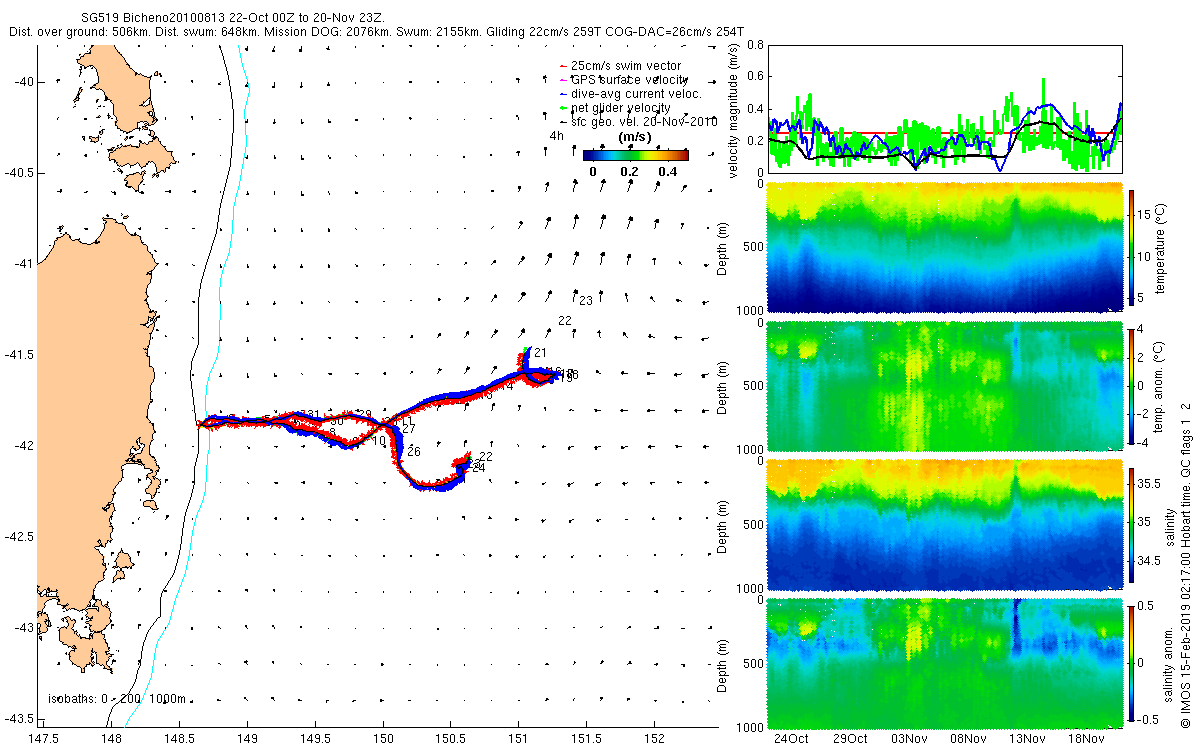Click the '148.5' longitude tick label
Screen dimensions: 1200x750
(x=179, y=739)
